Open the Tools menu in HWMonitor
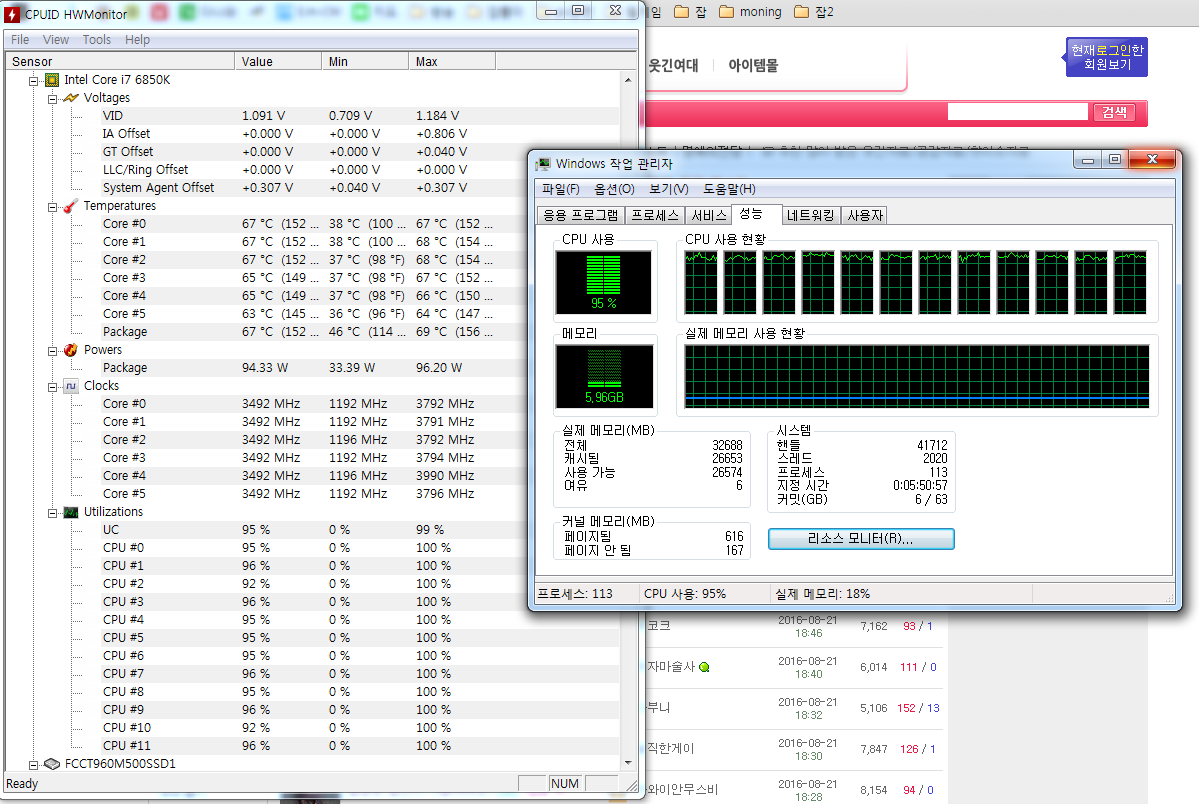 click(x=97, y=40)
